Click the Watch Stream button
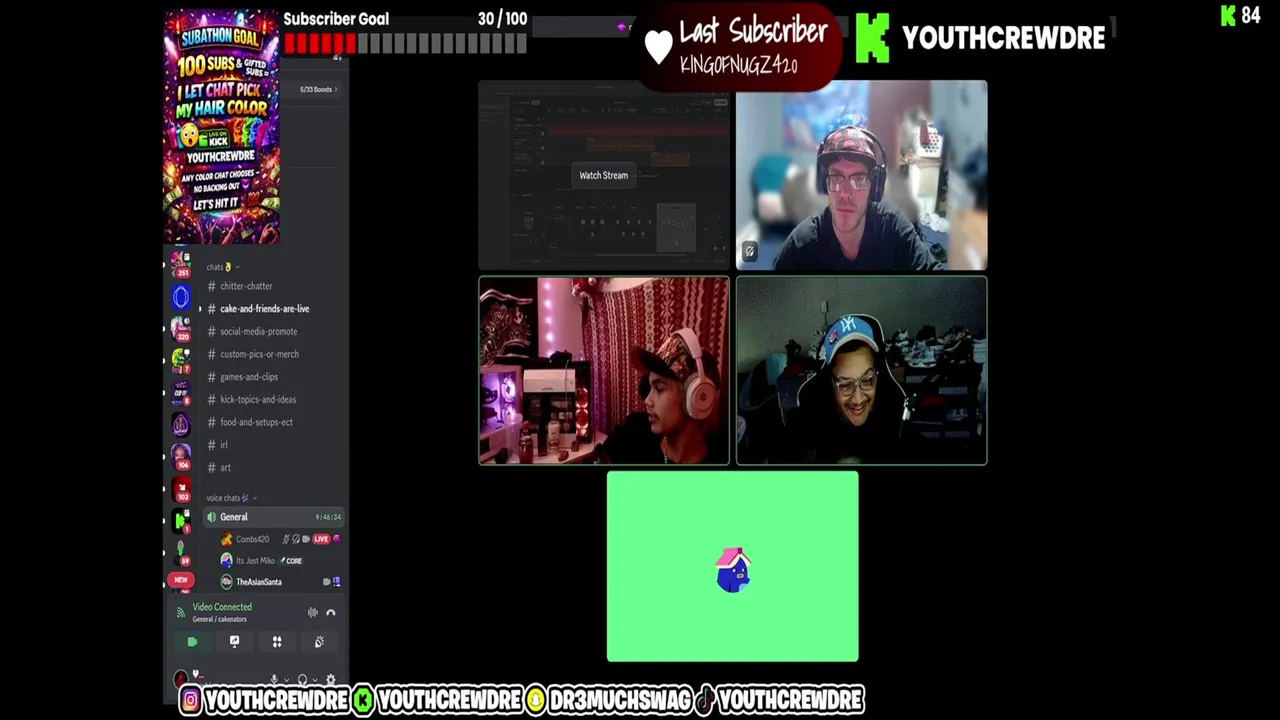Viewport: 1280px width, 720px height. (604, 175)
